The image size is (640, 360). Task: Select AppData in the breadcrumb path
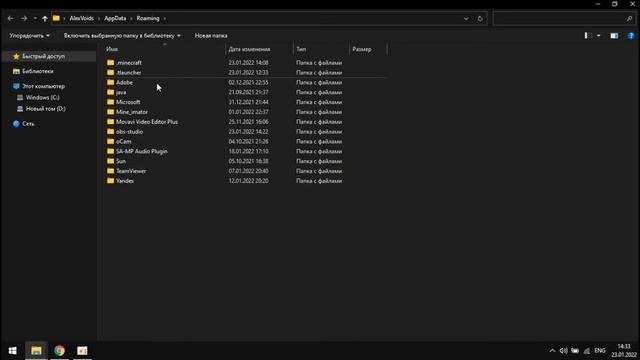coord(115,18)
